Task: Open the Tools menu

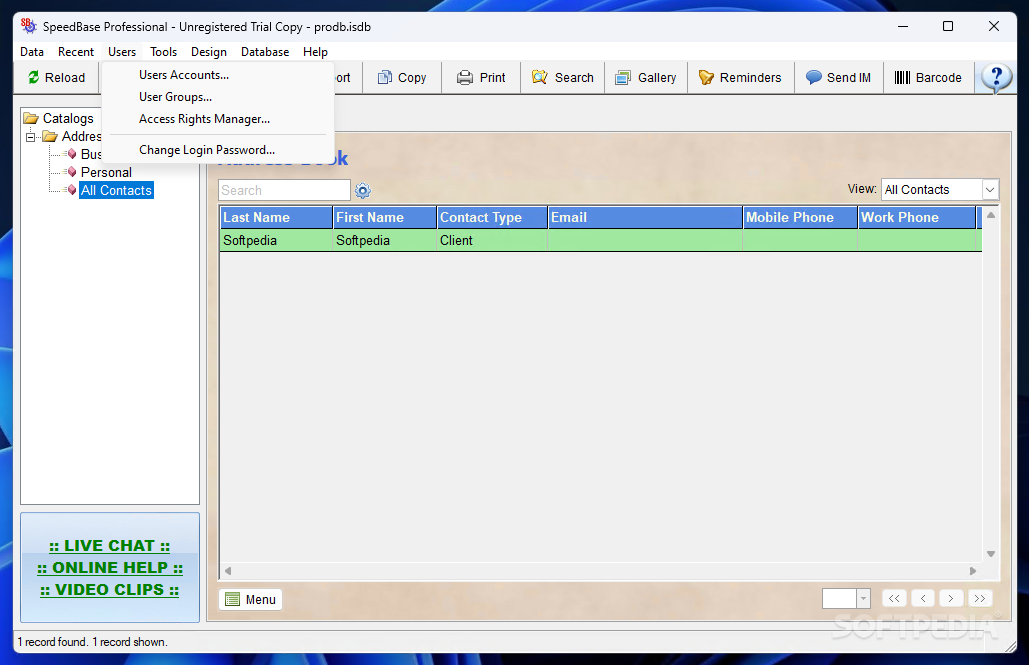Action: pos(163,52)
